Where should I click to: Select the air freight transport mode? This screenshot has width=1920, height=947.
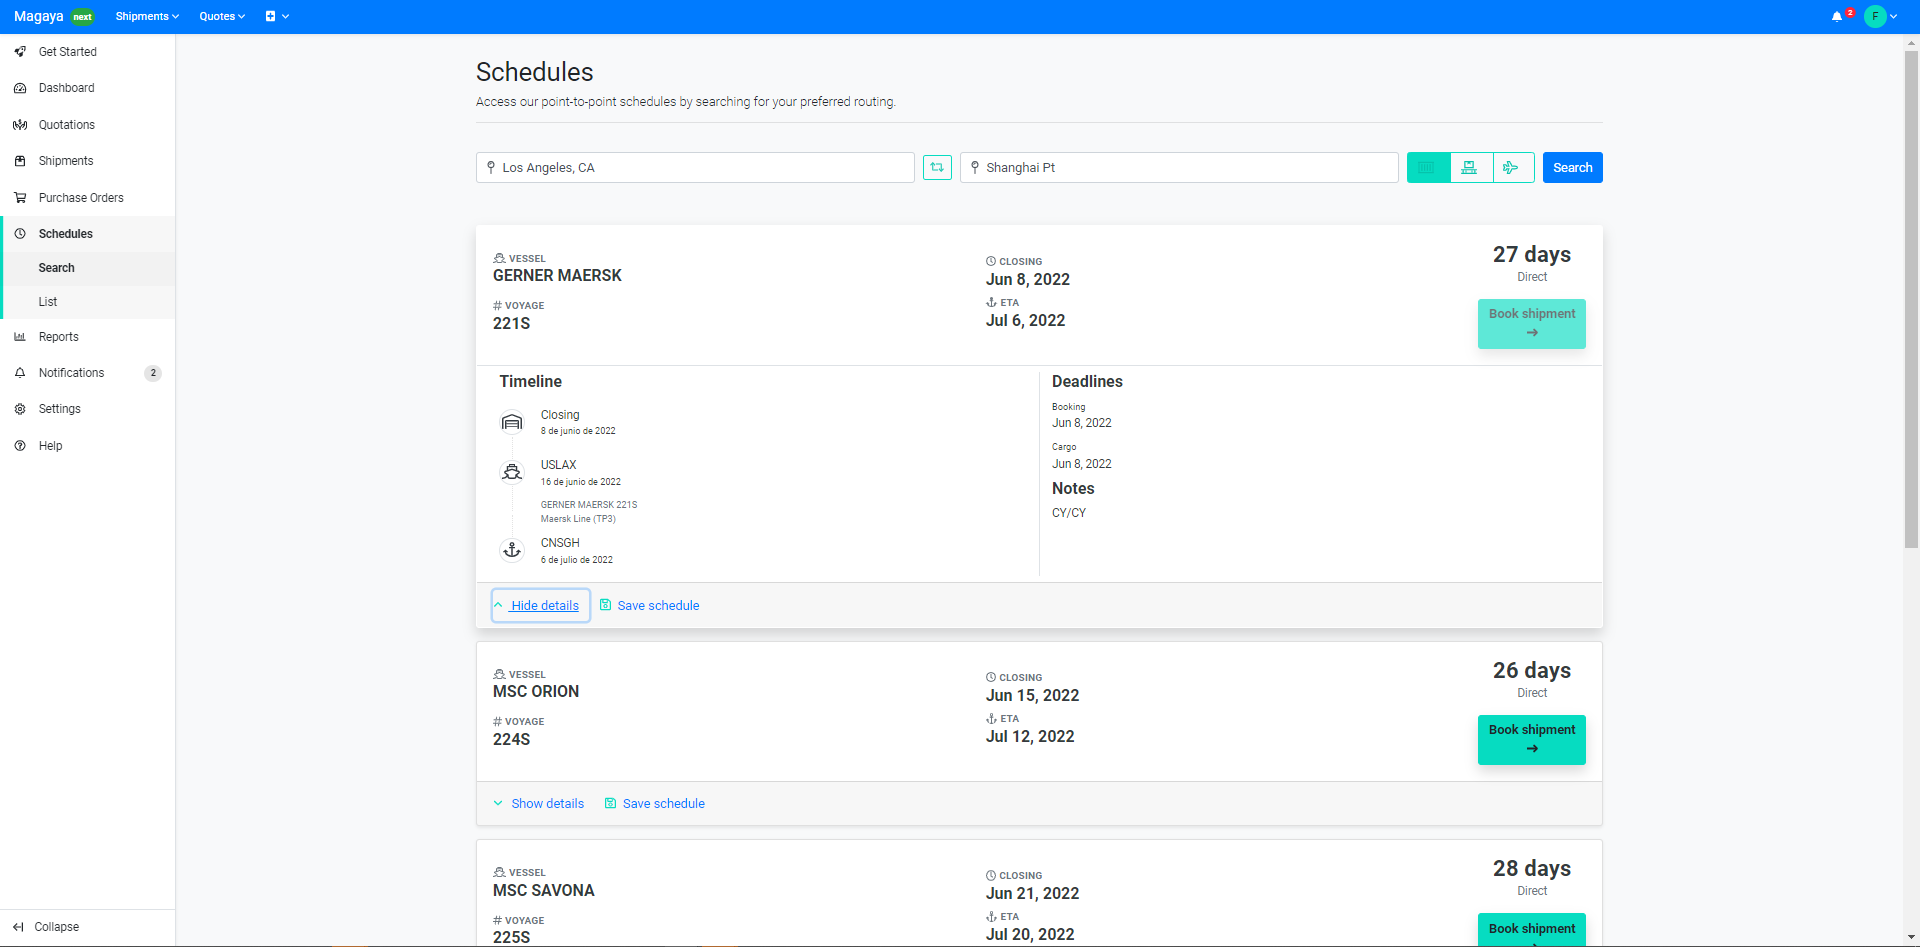(x=1512, y=168)
